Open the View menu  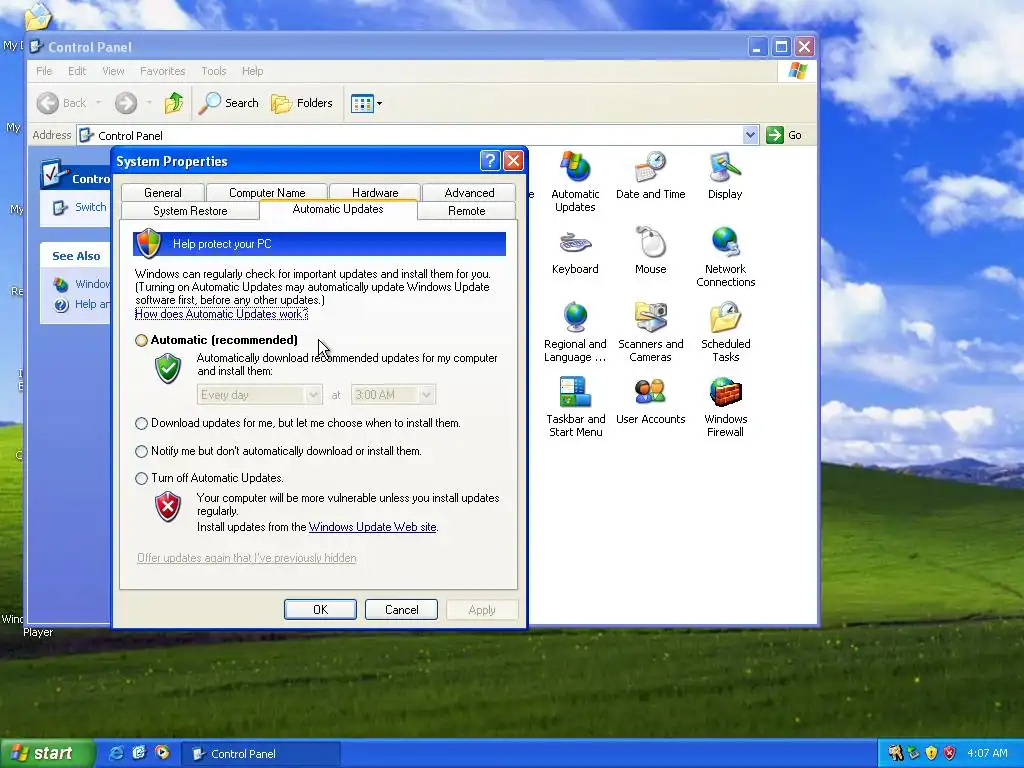coord(113,71)
